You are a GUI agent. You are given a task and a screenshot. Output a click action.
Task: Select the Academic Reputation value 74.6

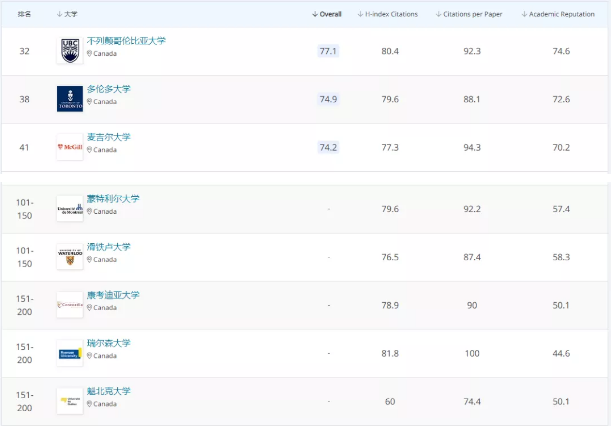561,51
